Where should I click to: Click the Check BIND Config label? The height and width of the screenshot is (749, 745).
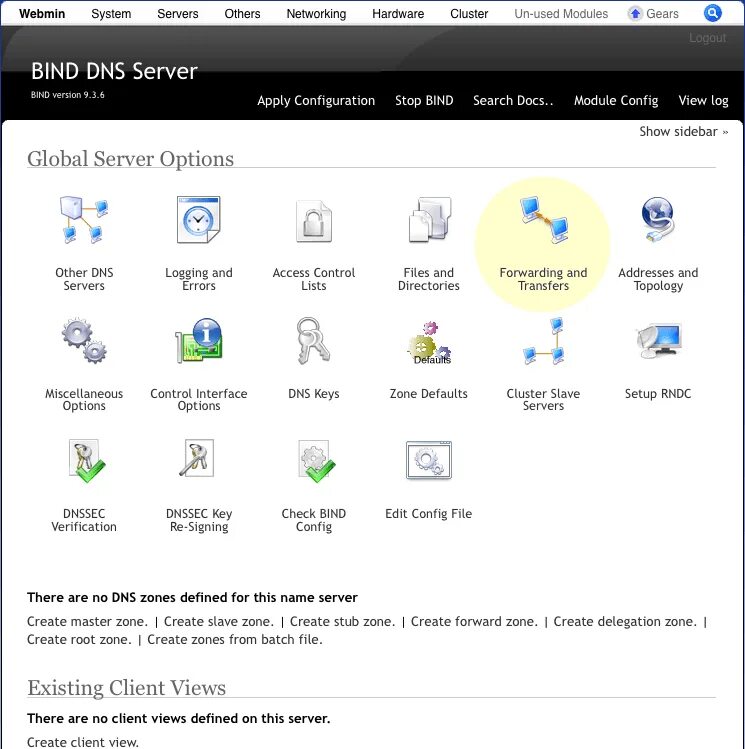point(314,521)
